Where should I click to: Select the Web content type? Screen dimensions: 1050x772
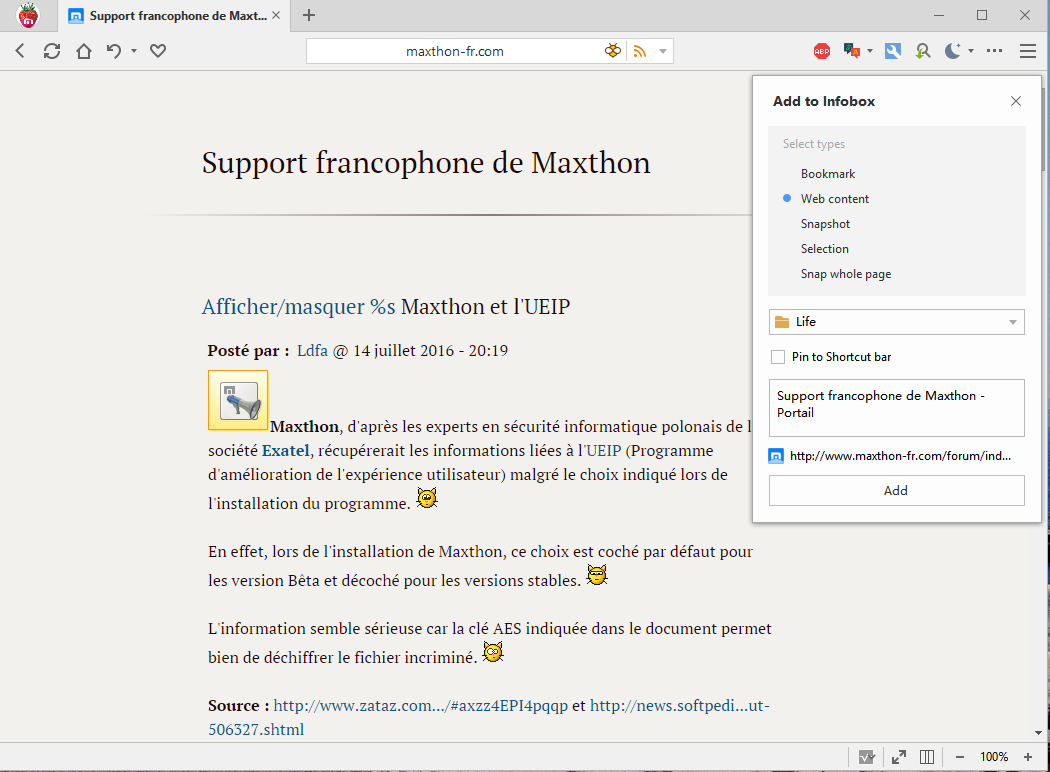coord(834,199)
